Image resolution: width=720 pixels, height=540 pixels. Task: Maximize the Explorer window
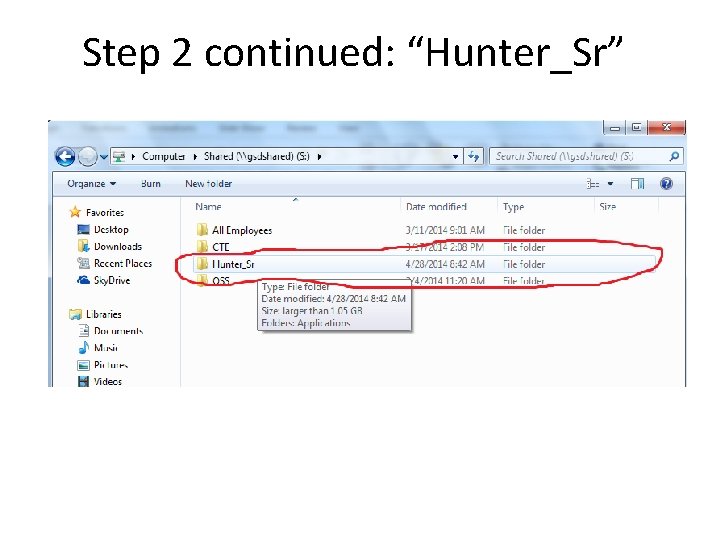pyautogui.click(x=636, y=128)
